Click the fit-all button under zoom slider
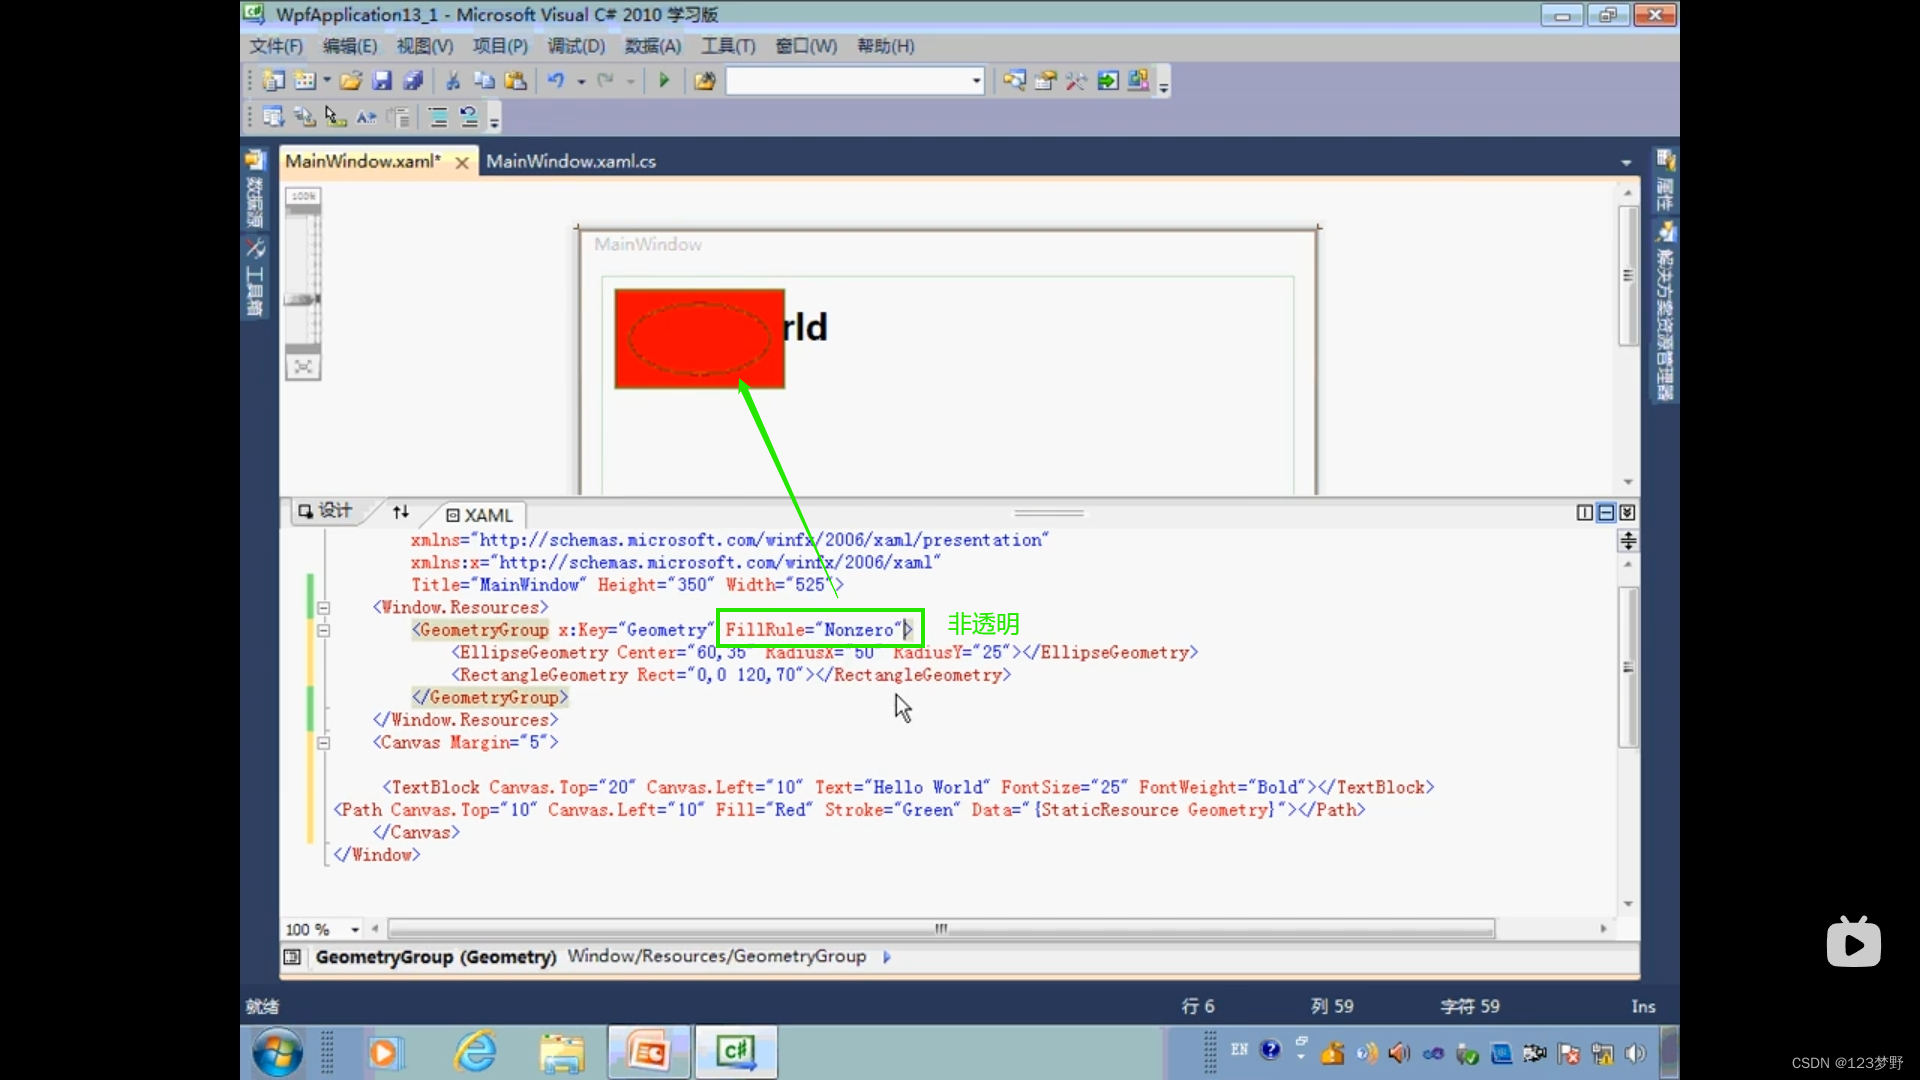This screenshot has height=1080, width=1920. point(303,367)
